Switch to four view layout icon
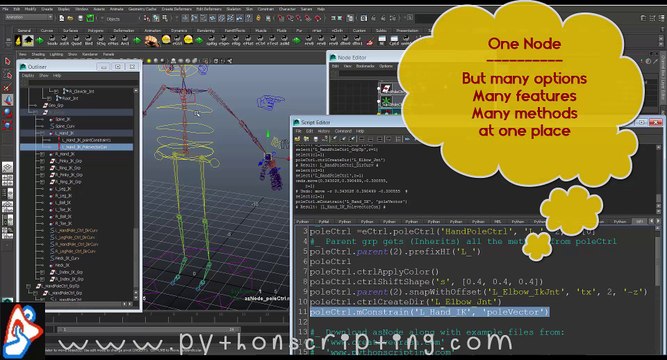Screen dimensions: 667x360 (x=7, y=180)
